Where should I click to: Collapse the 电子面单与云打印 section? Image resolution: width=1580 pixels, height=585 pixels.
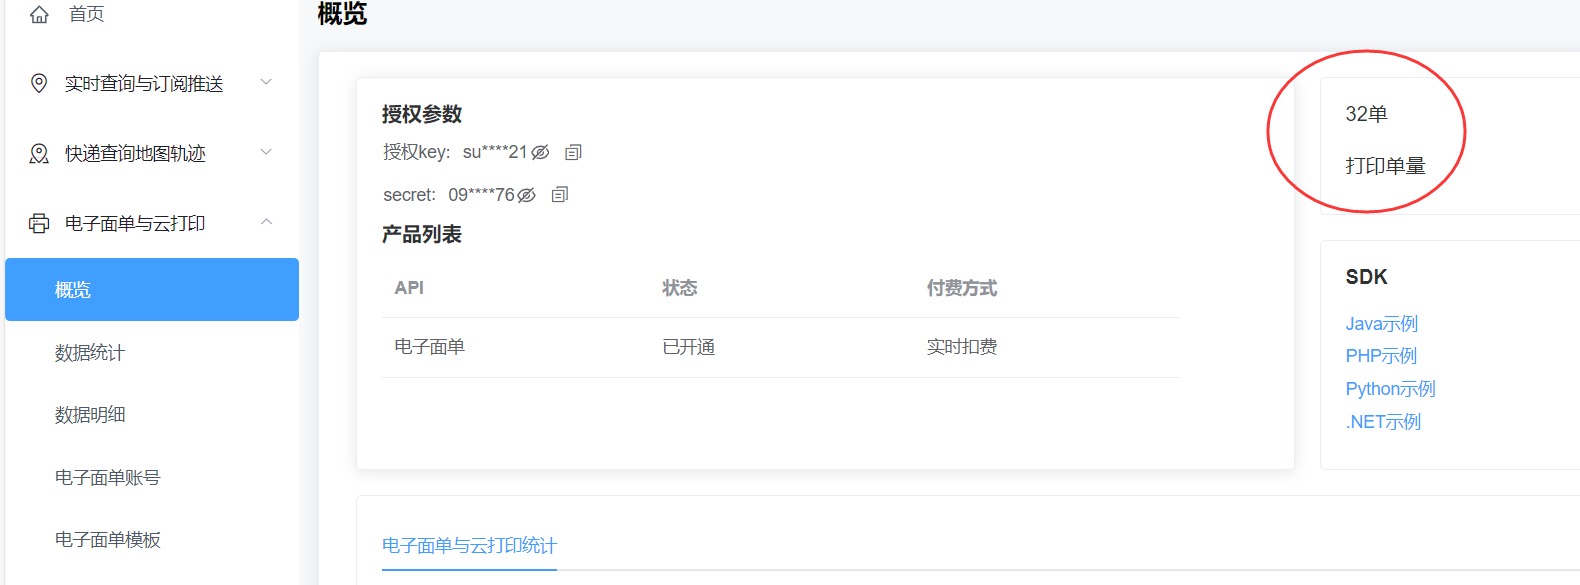click(266, 222)
